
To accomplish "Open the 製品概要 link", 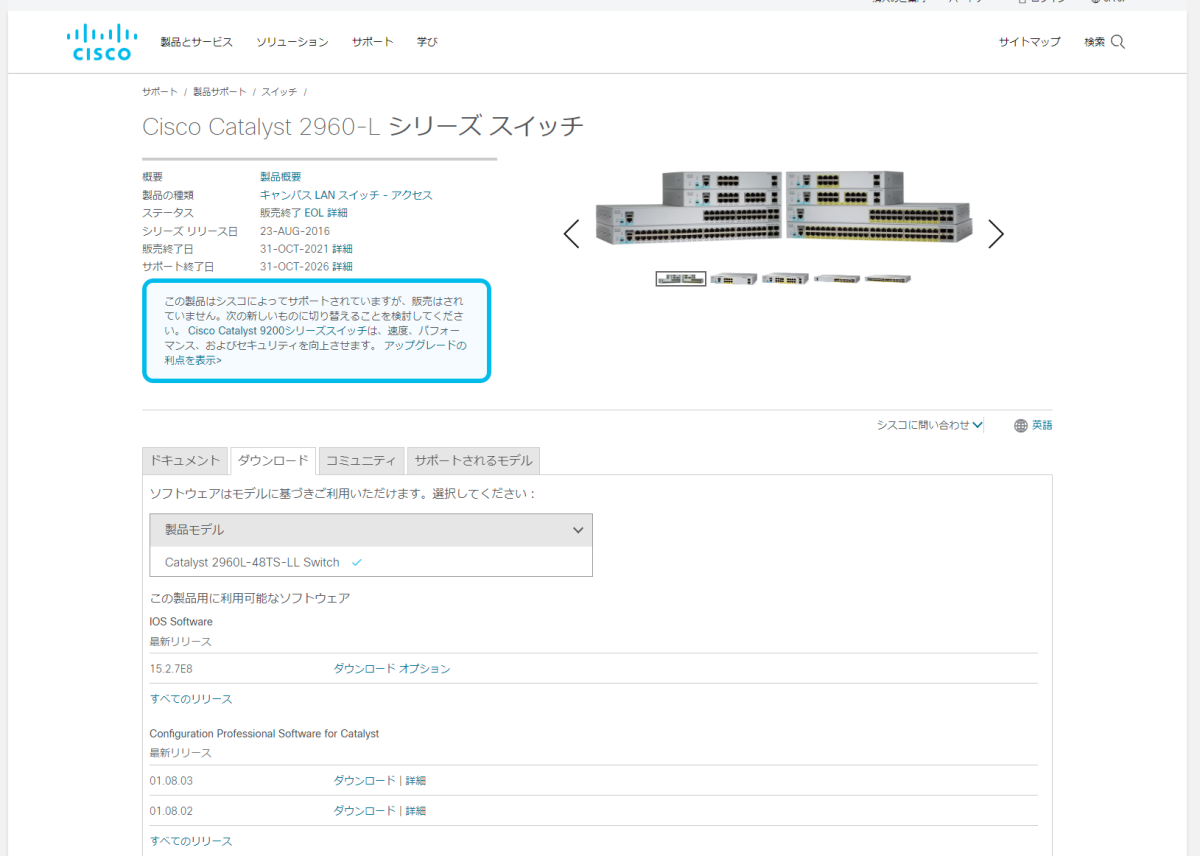I will coord(280,177).
